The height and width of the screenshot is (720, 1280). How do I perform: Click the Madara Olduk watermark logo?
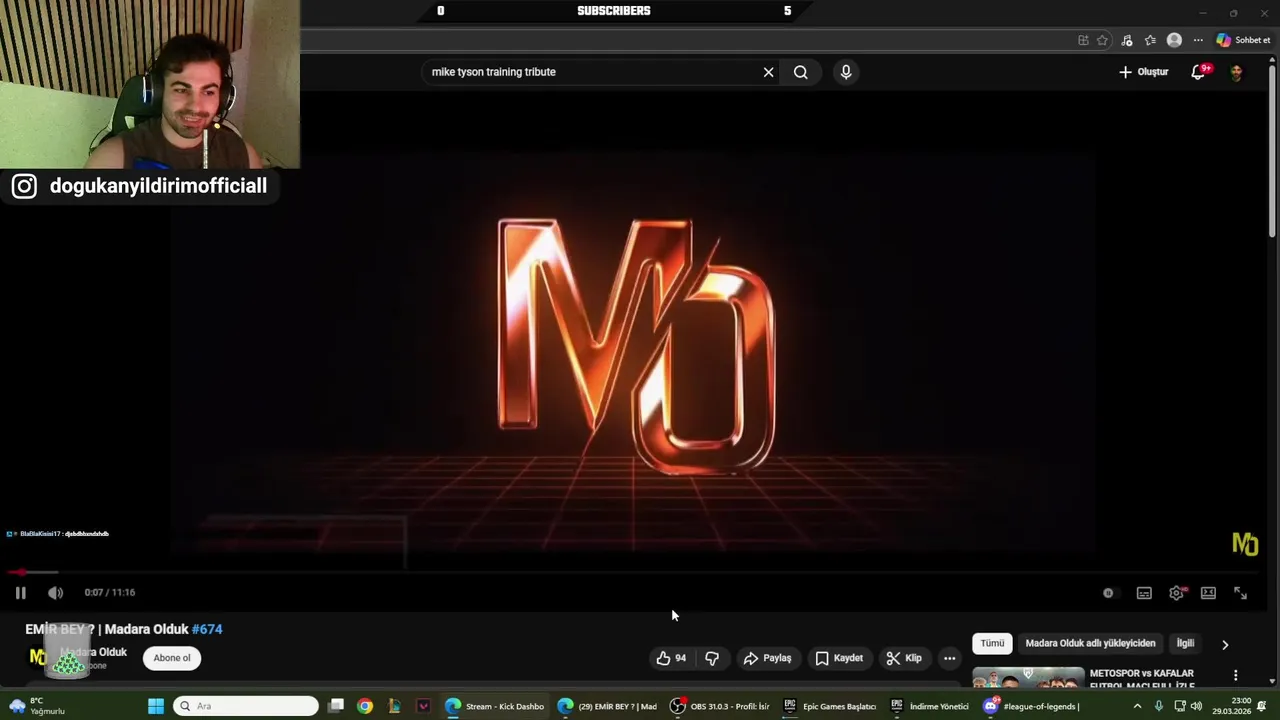pos(1245,544)
